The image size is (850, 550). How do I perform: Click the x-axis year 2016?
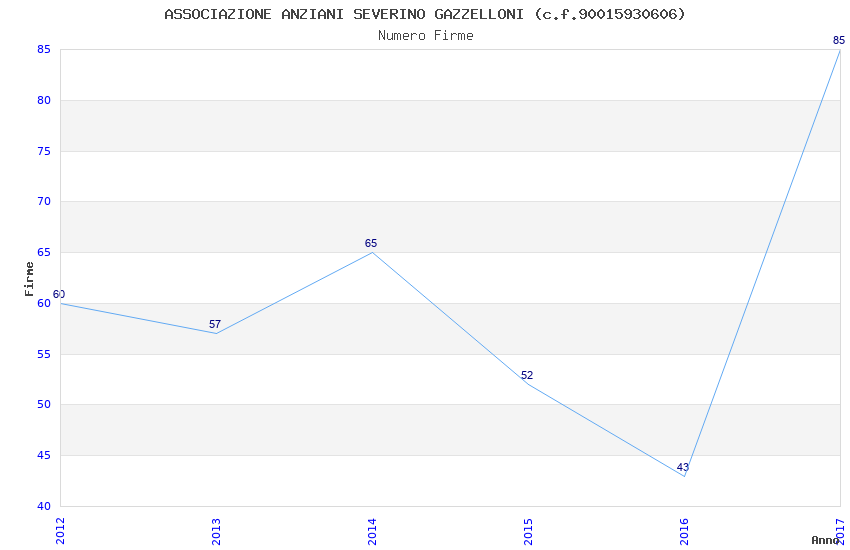pyautogui.click(x=685, y=531)
